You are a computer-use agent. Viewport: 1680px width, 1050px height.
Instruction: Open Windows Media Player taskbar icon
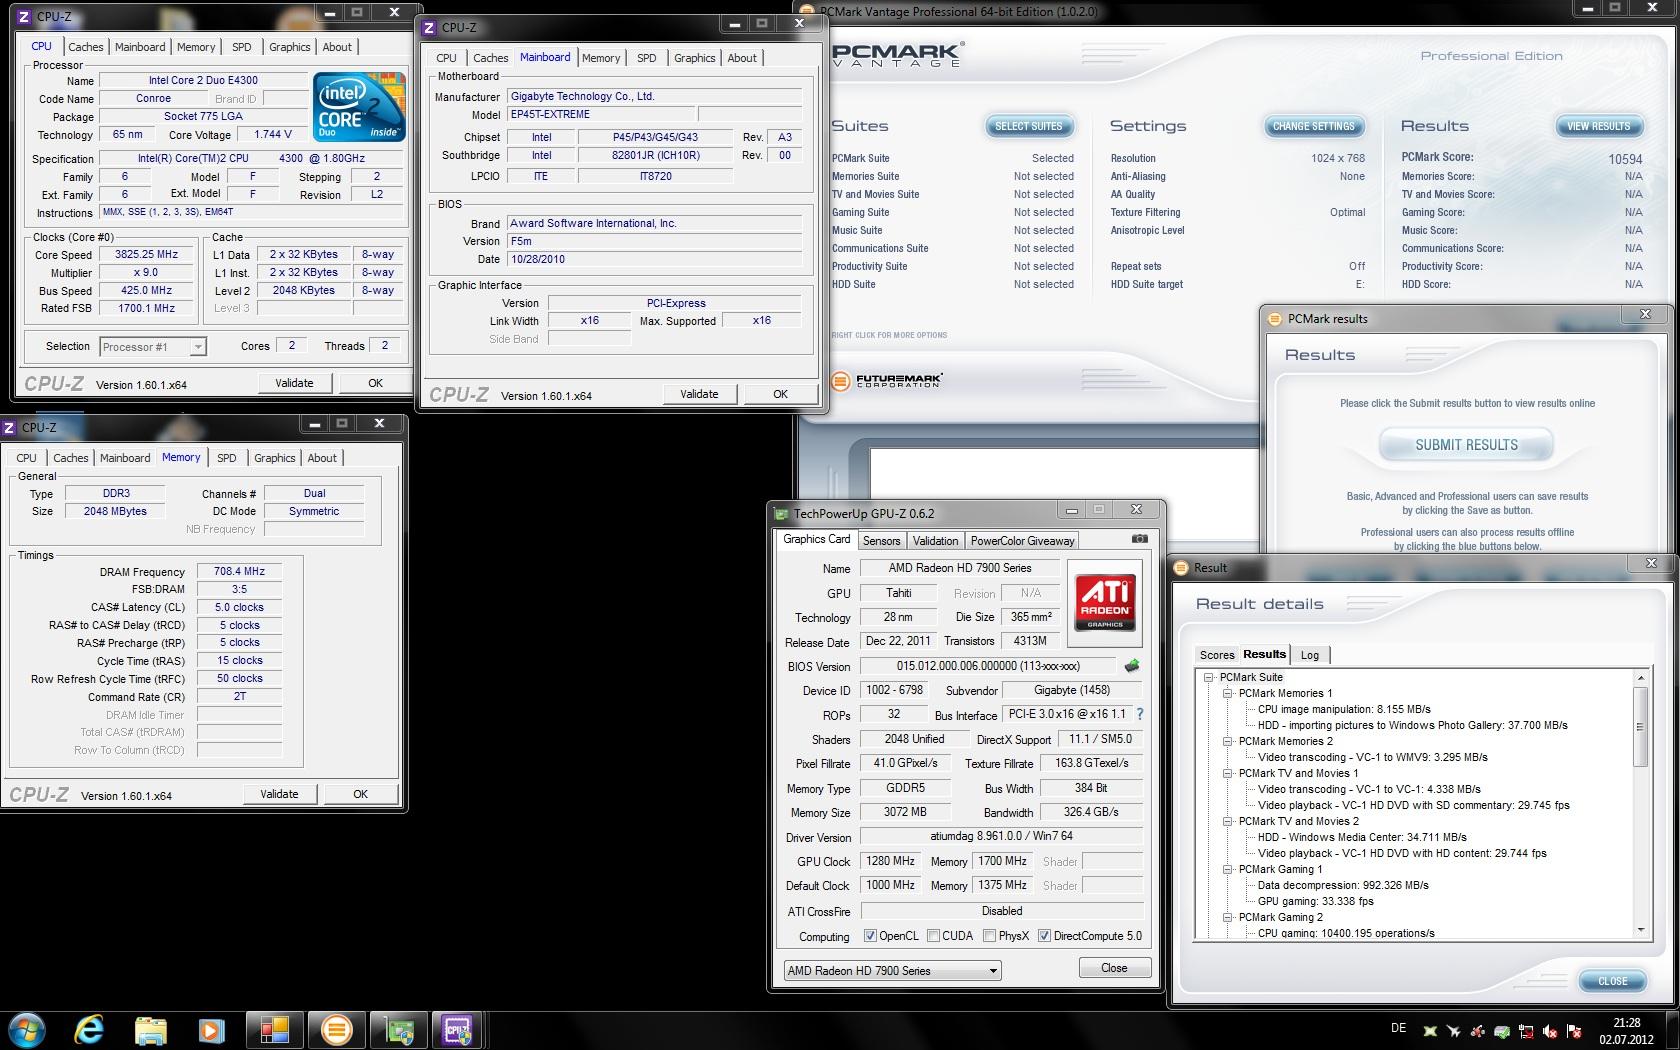coord(211,1030)
